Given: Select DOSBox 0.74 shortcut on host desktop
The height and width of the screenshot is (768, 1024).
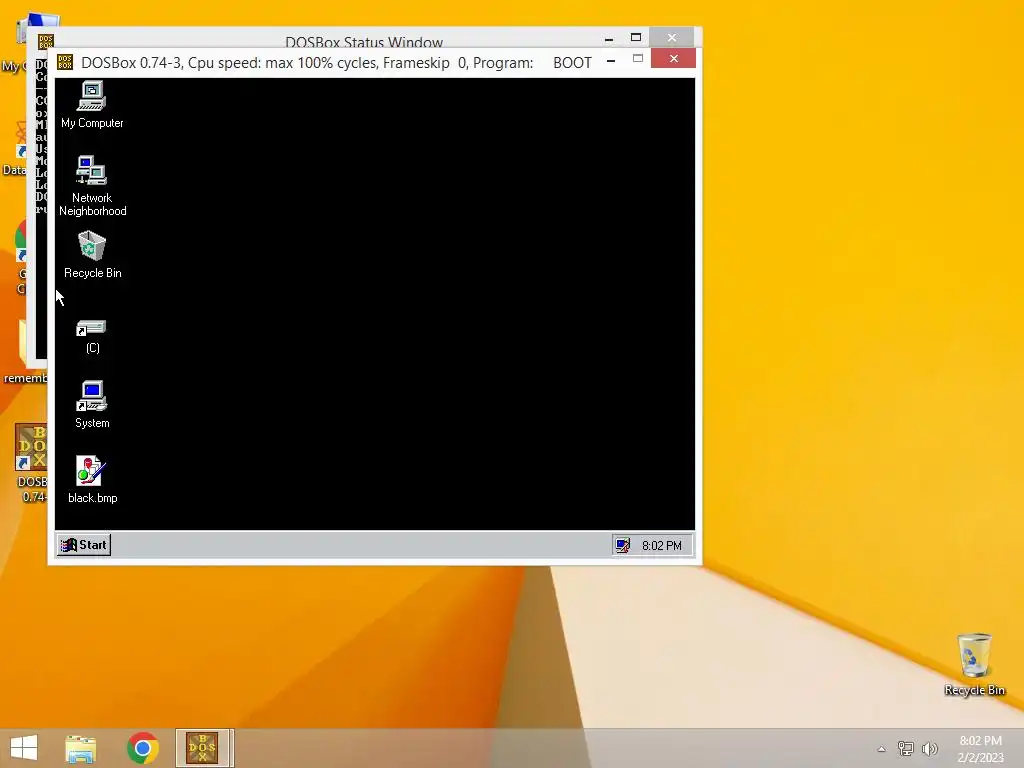Looking at the screenshot, I should (x=31, y=463).
